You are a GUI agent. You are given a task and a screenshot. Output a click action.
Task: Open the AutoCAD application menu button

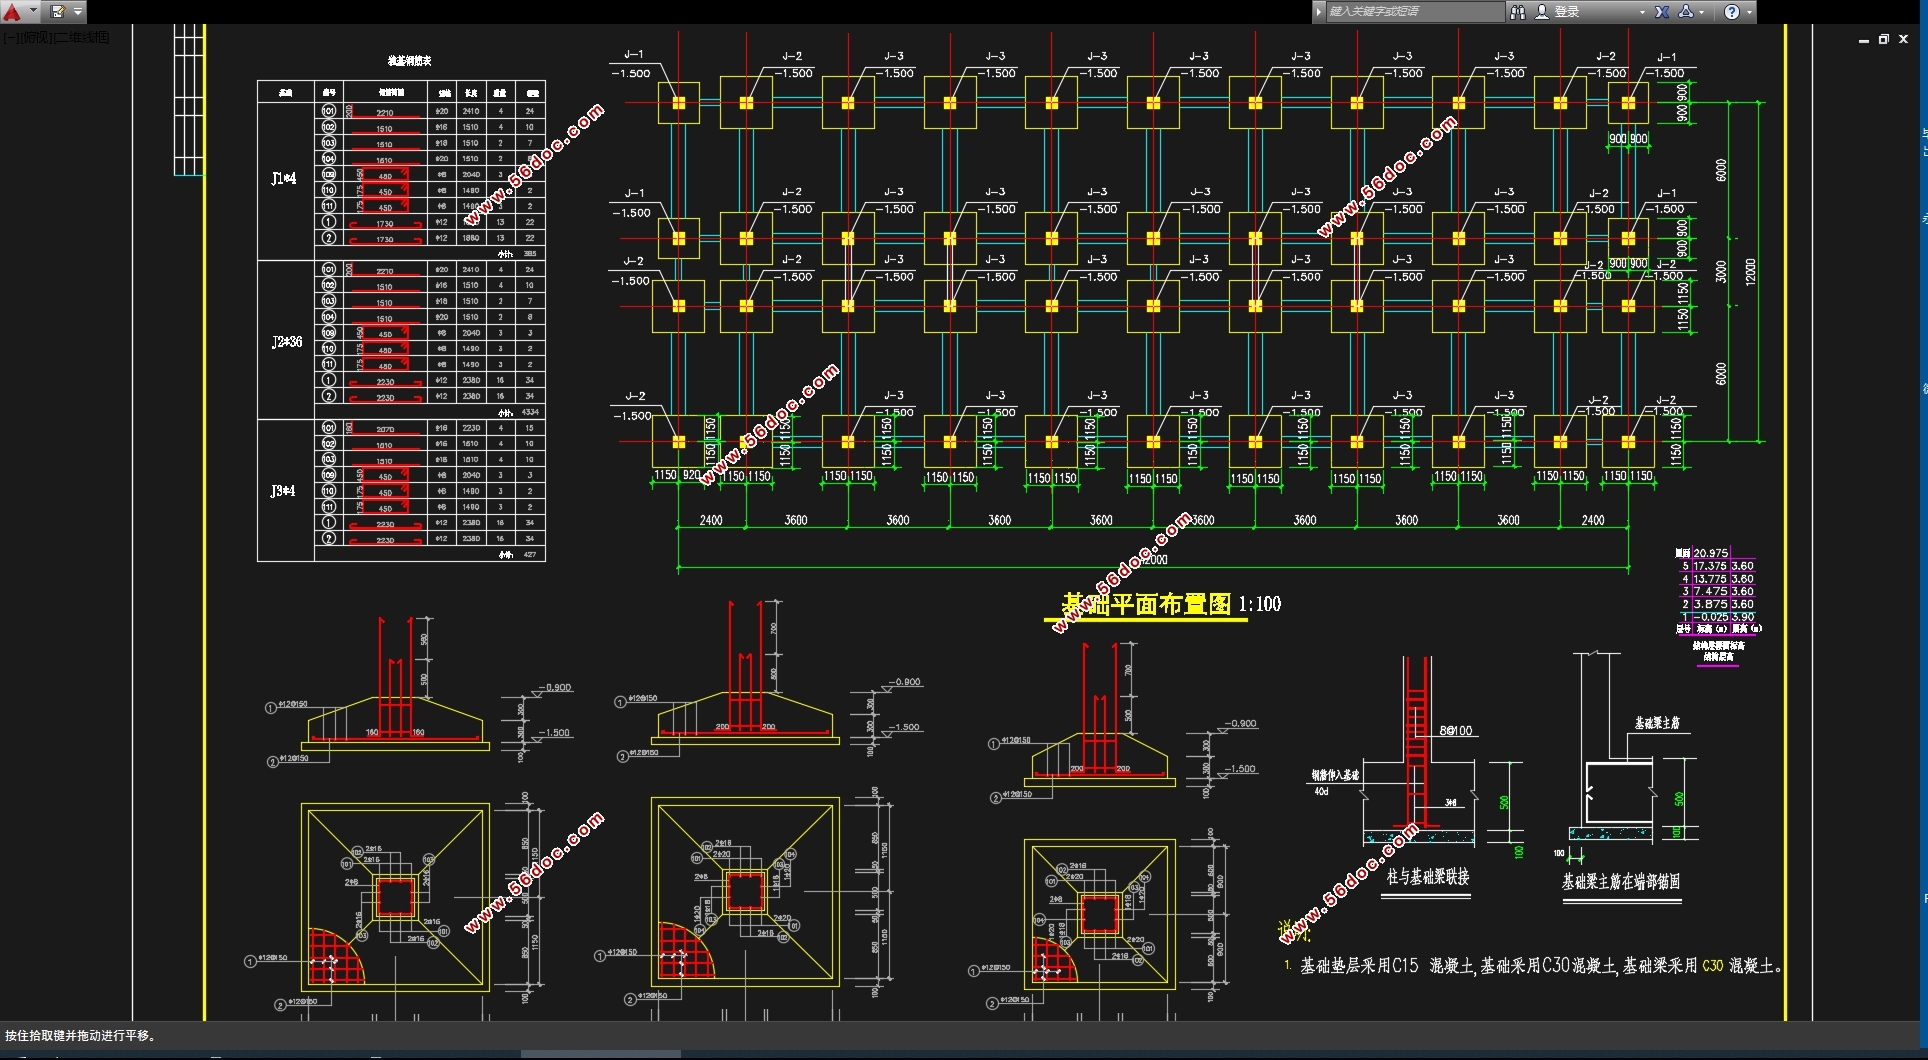pos(12,12)
